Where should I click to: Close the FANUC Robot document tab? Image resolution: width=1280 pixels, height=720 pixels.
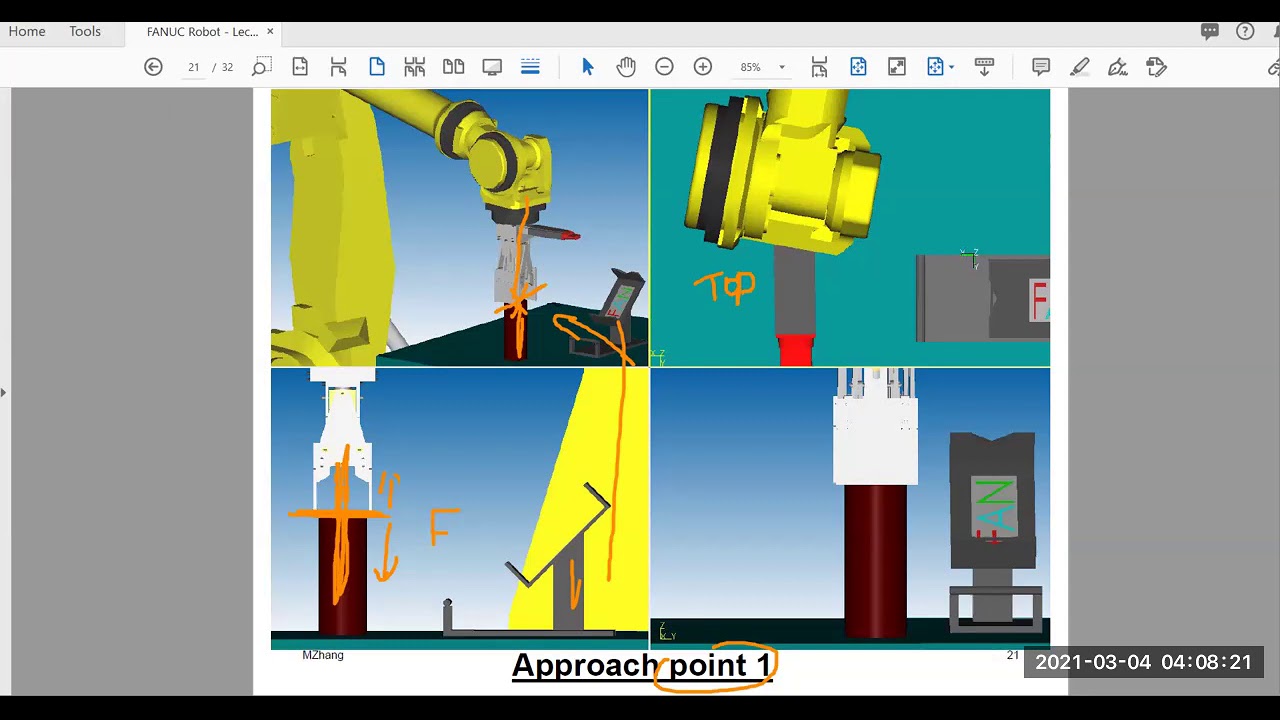[270, 32]
